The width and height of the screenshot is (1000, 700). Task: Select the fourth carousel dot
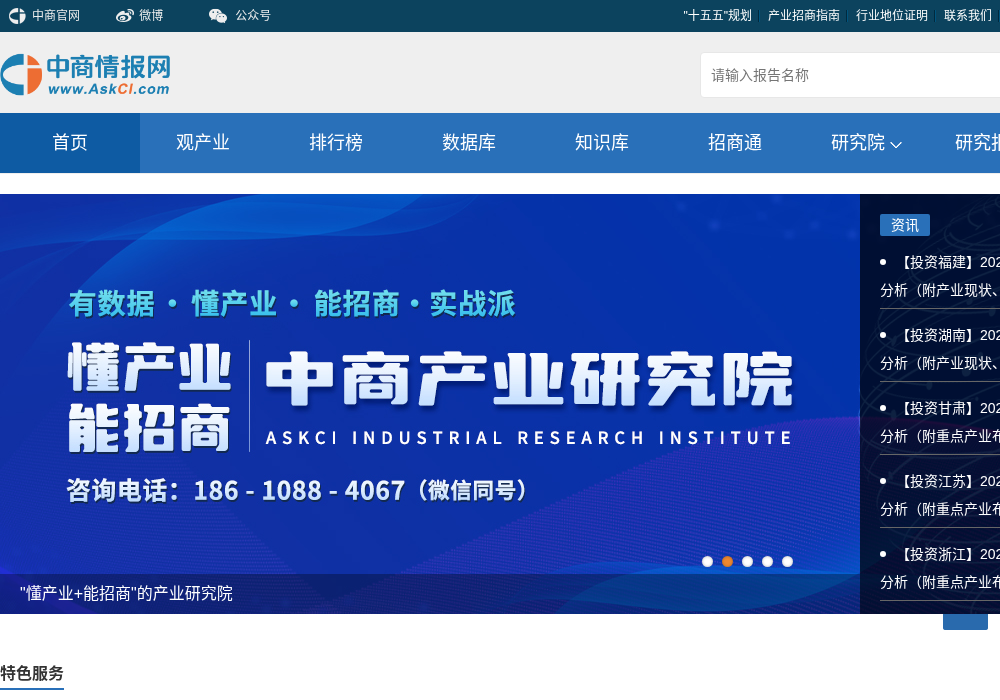pyautogui.click(x=767, y=562)
